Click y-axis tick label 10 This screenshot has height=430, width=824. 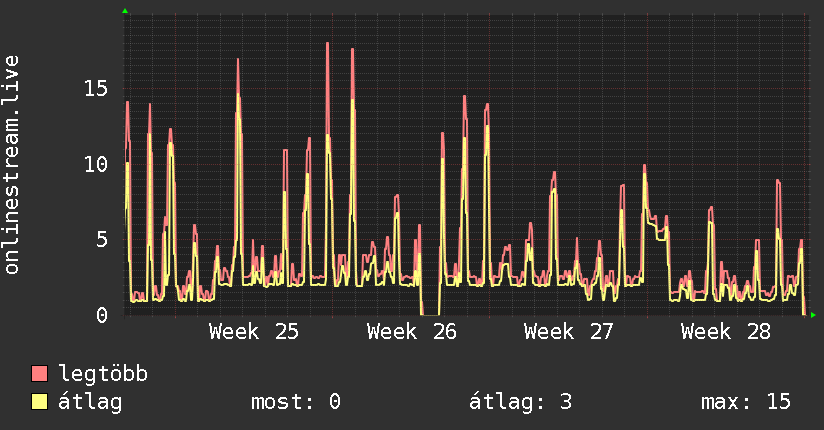click(96, 165)
